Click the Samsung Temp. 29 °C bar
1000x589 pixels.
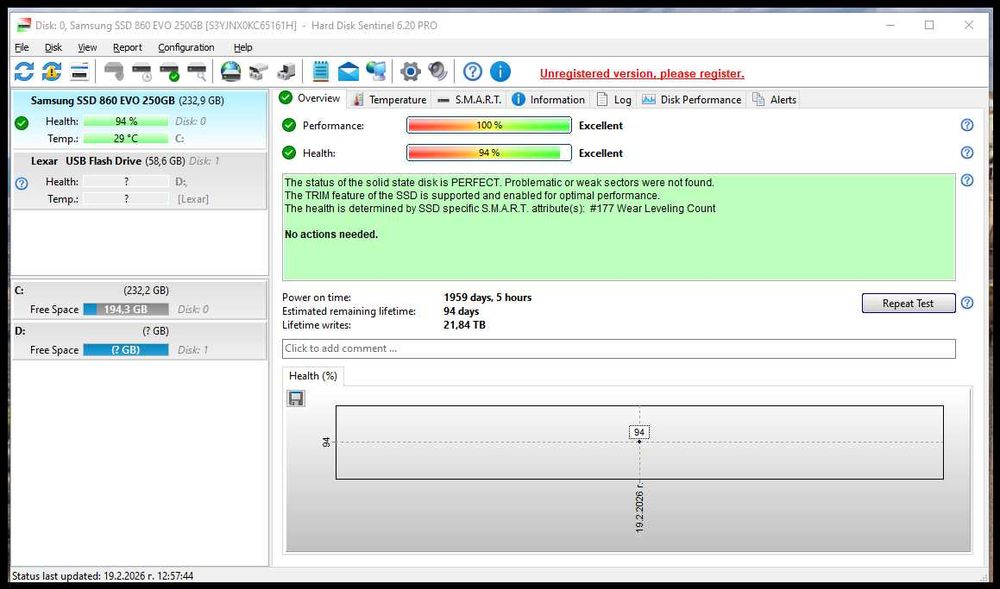coord(126,138)
